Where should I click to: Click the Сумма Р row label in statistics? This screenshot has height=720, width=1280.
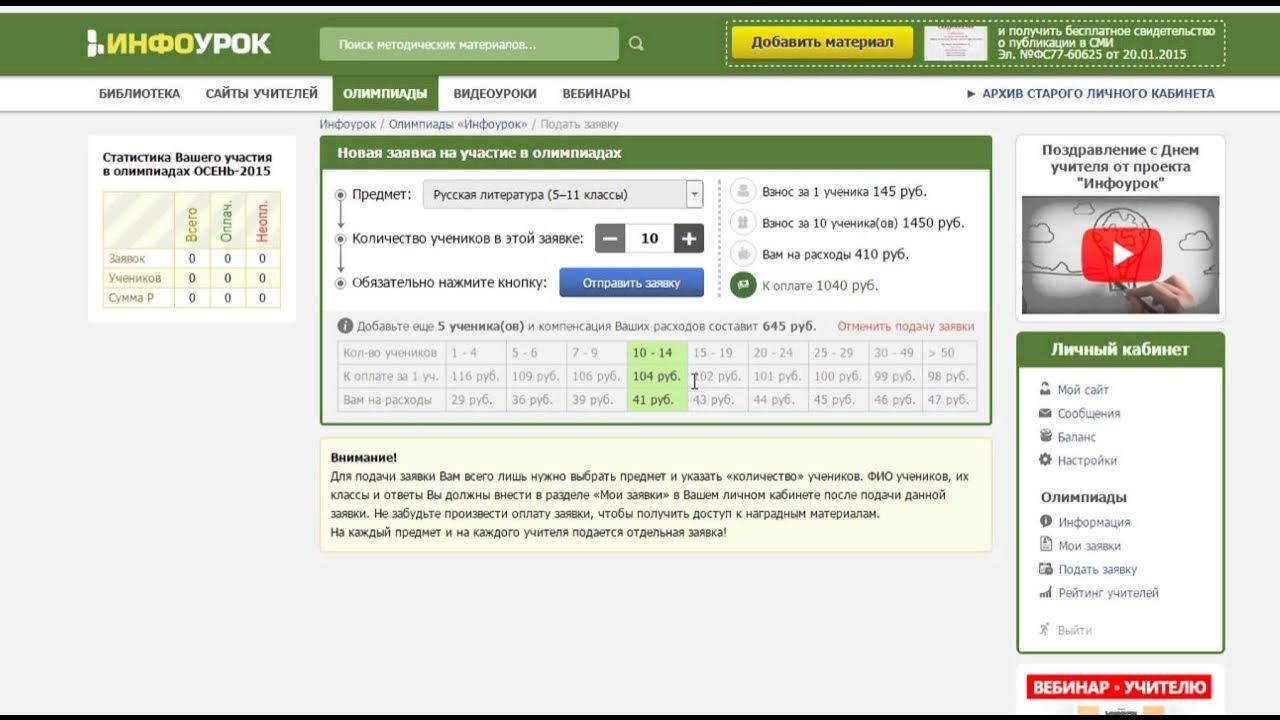(x=131, y=298)
